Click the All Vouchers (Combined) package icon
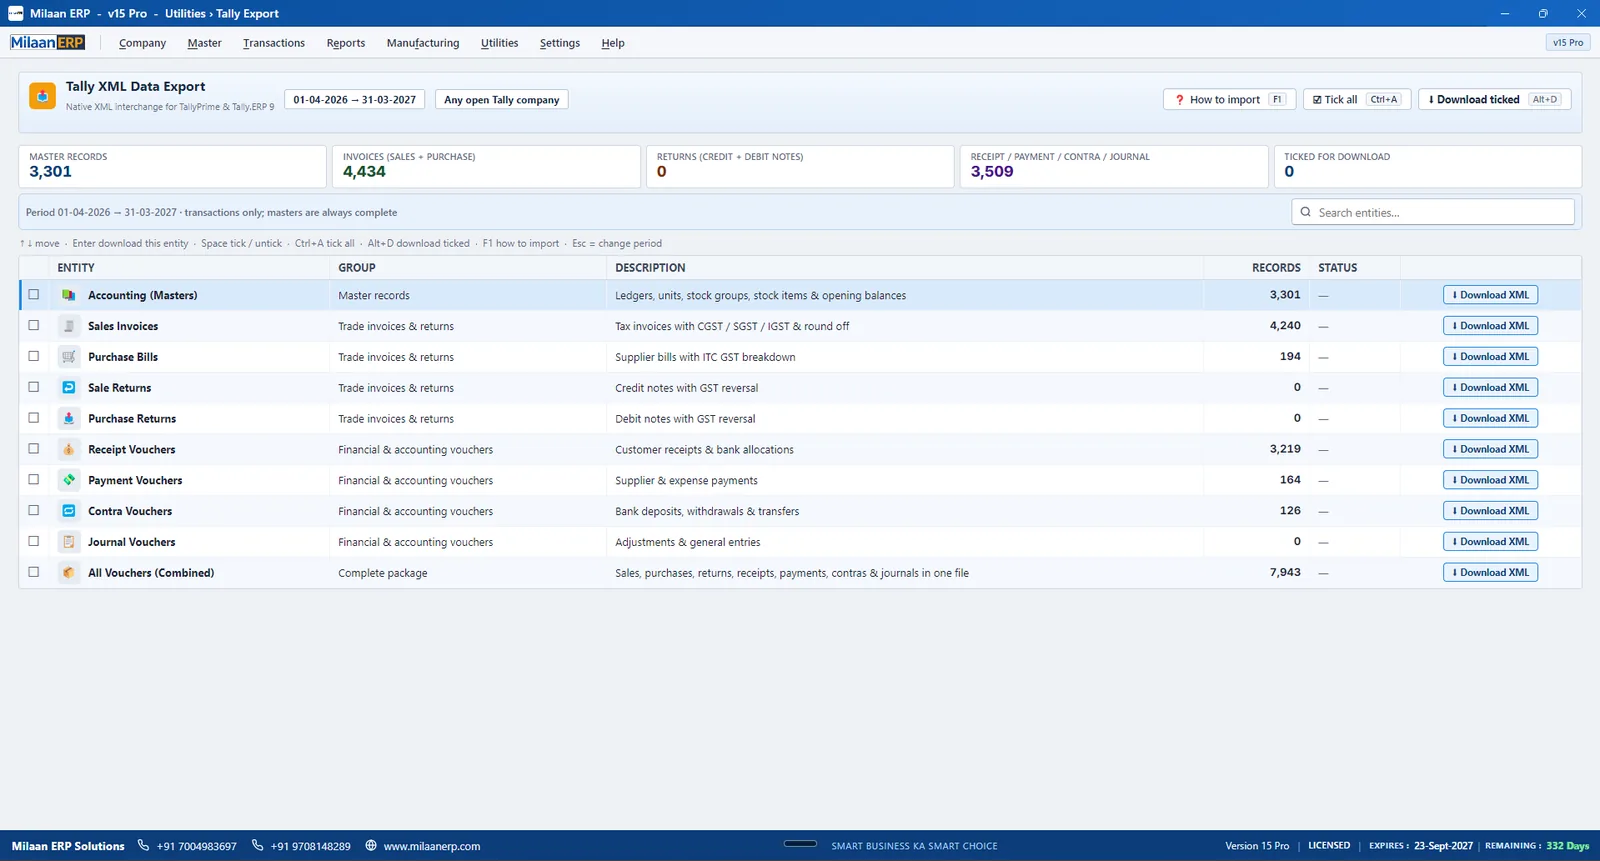 point(69,573)
